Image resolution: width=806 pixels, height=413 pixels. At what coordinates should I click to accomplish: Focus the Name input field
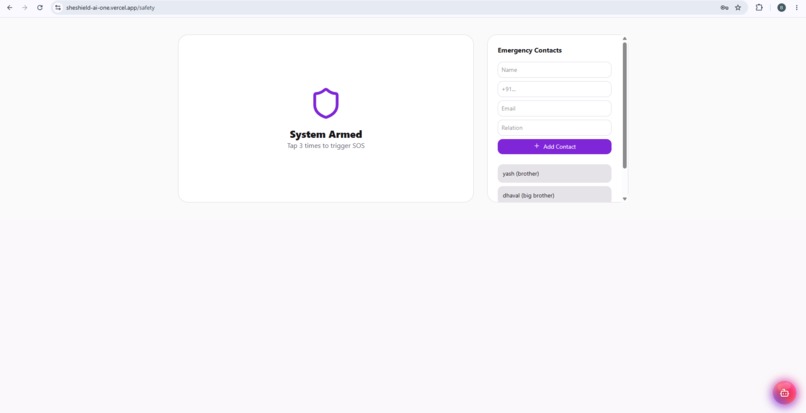[554, 70]
